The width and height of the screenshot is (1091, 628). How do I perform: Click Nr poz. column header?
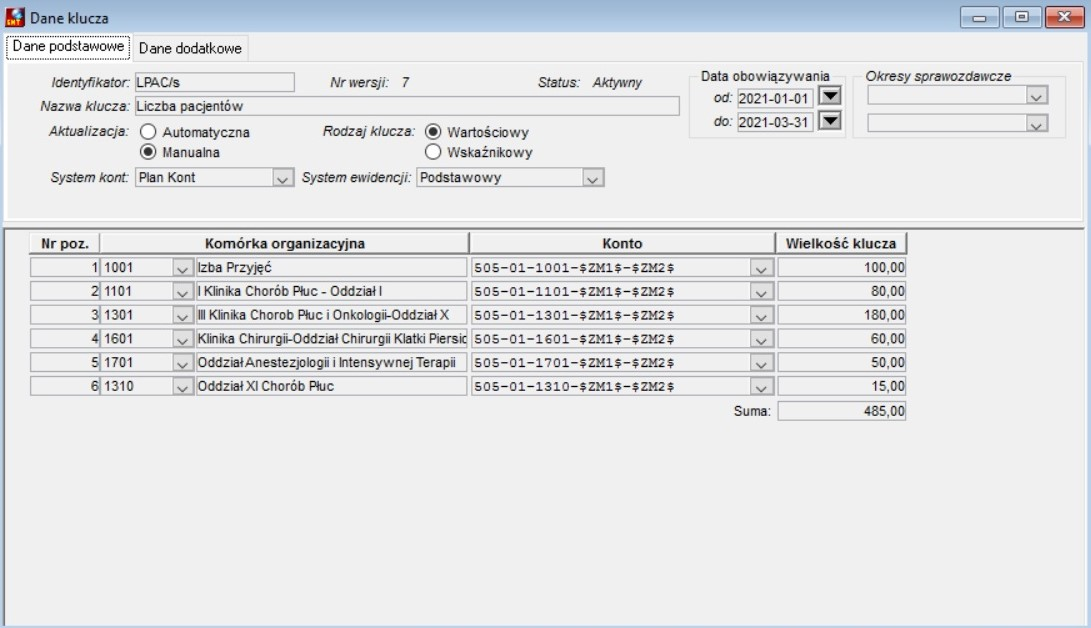tap(65, 243)
